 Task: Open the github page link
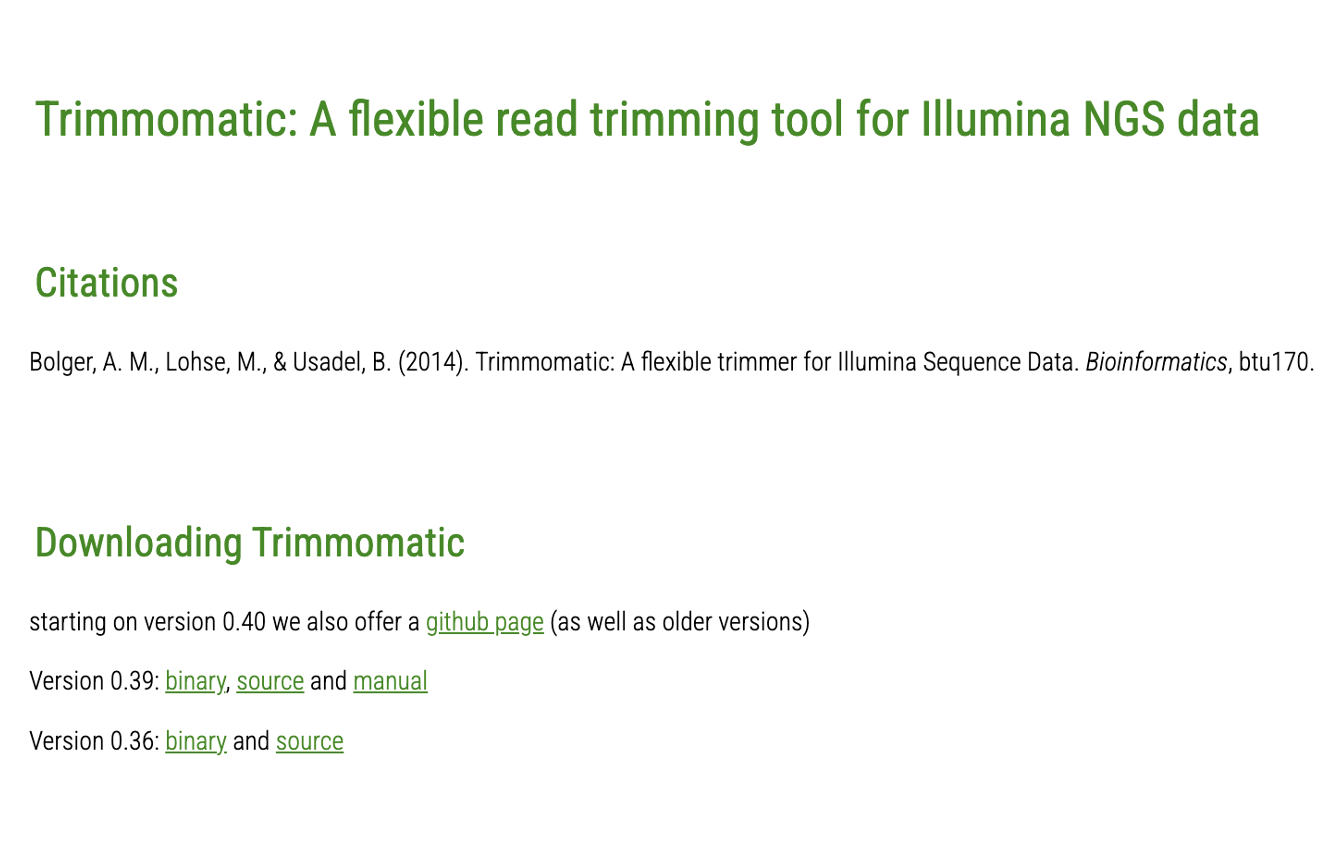484,622
